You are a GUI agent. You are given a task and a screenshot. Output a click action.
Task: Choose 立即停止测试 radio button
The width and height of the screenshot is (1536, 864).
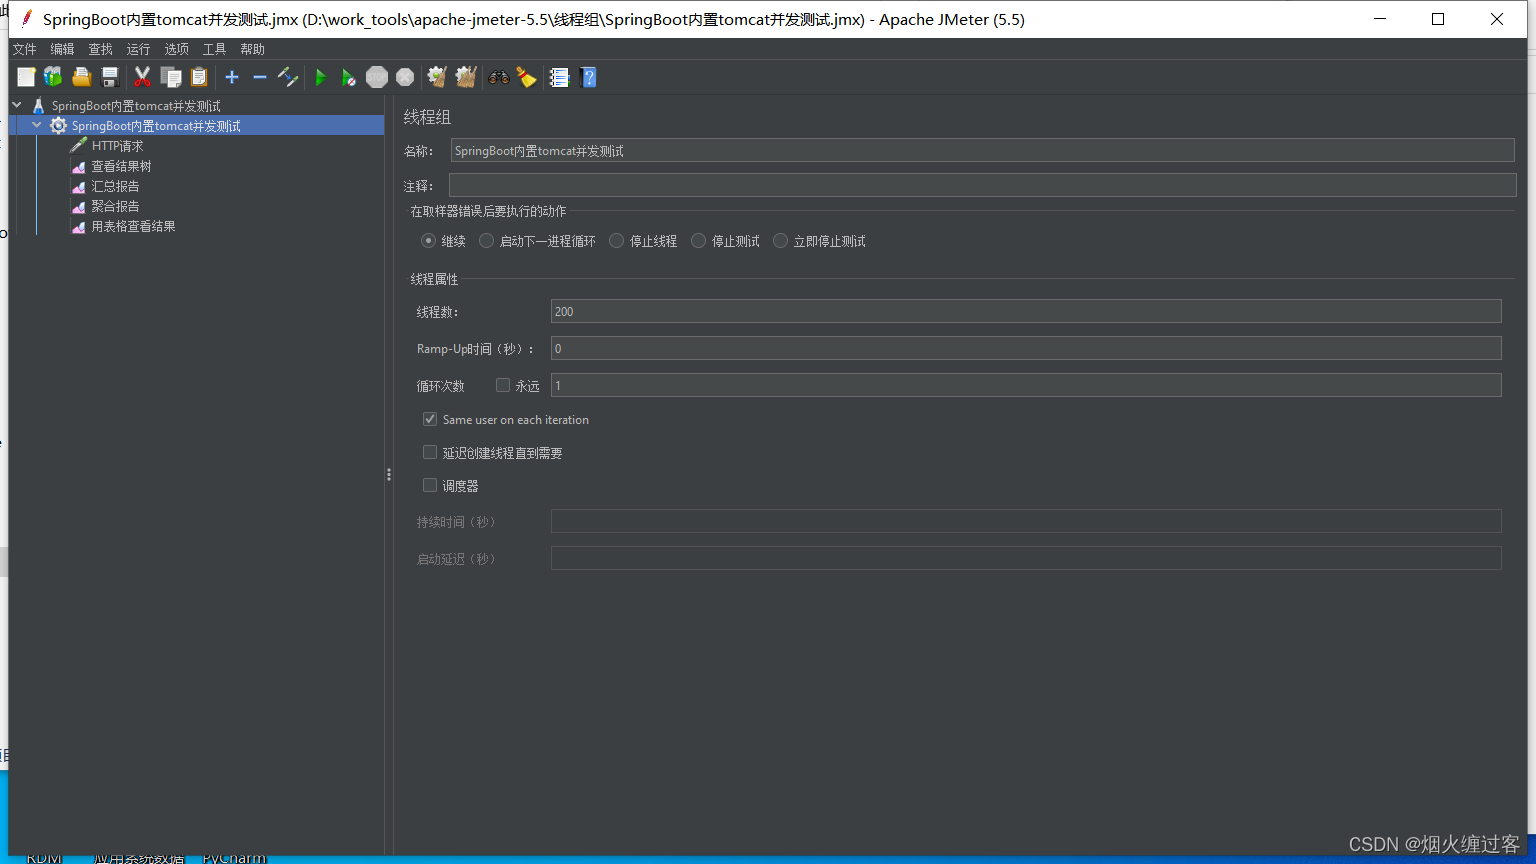781,241
